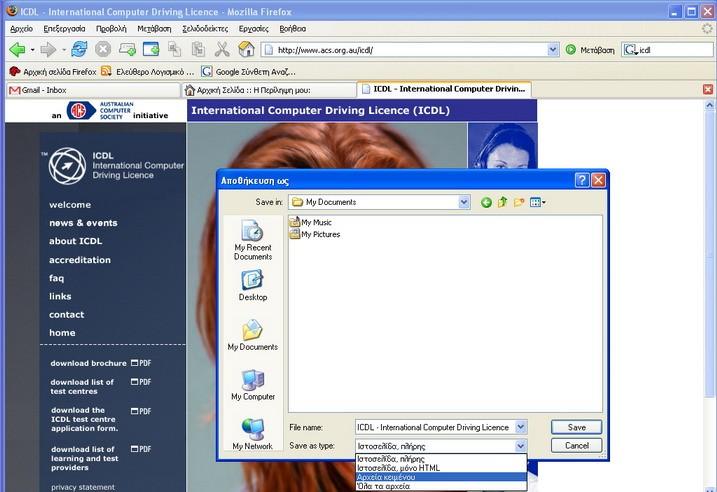Open the Μετάβαση menu
The image size is (717, 492).
(154, 28)
